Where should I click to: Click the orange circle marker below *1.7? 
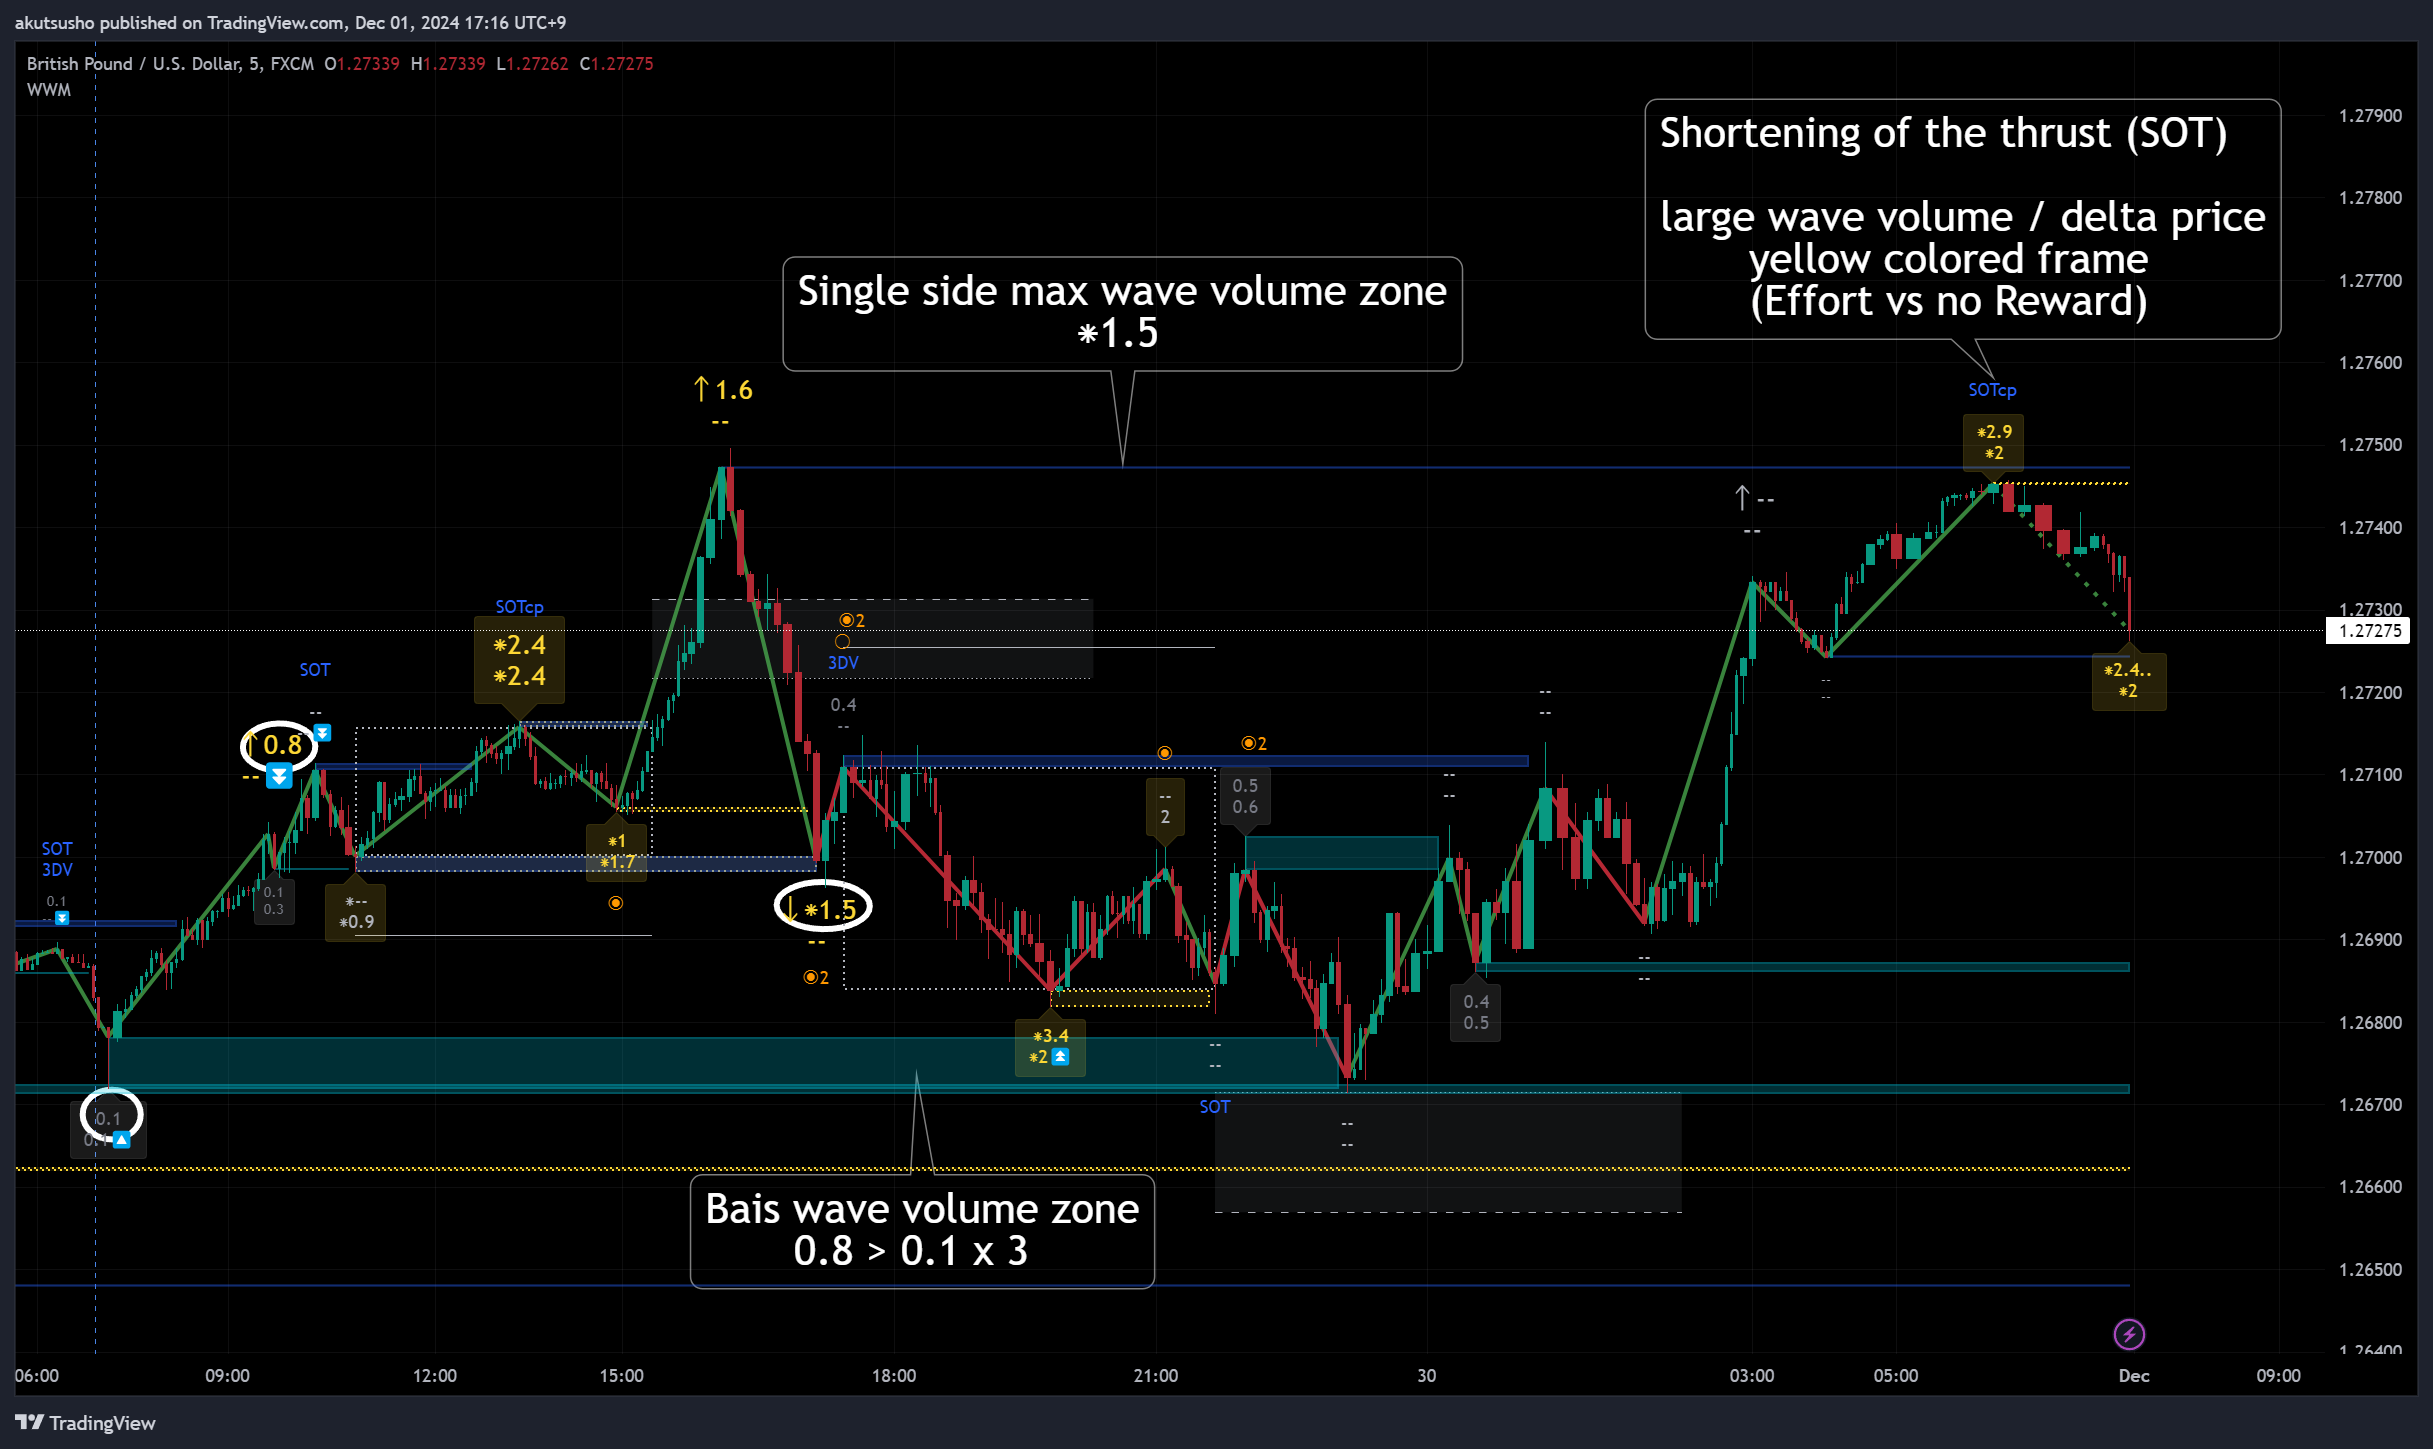pos(616,903)
